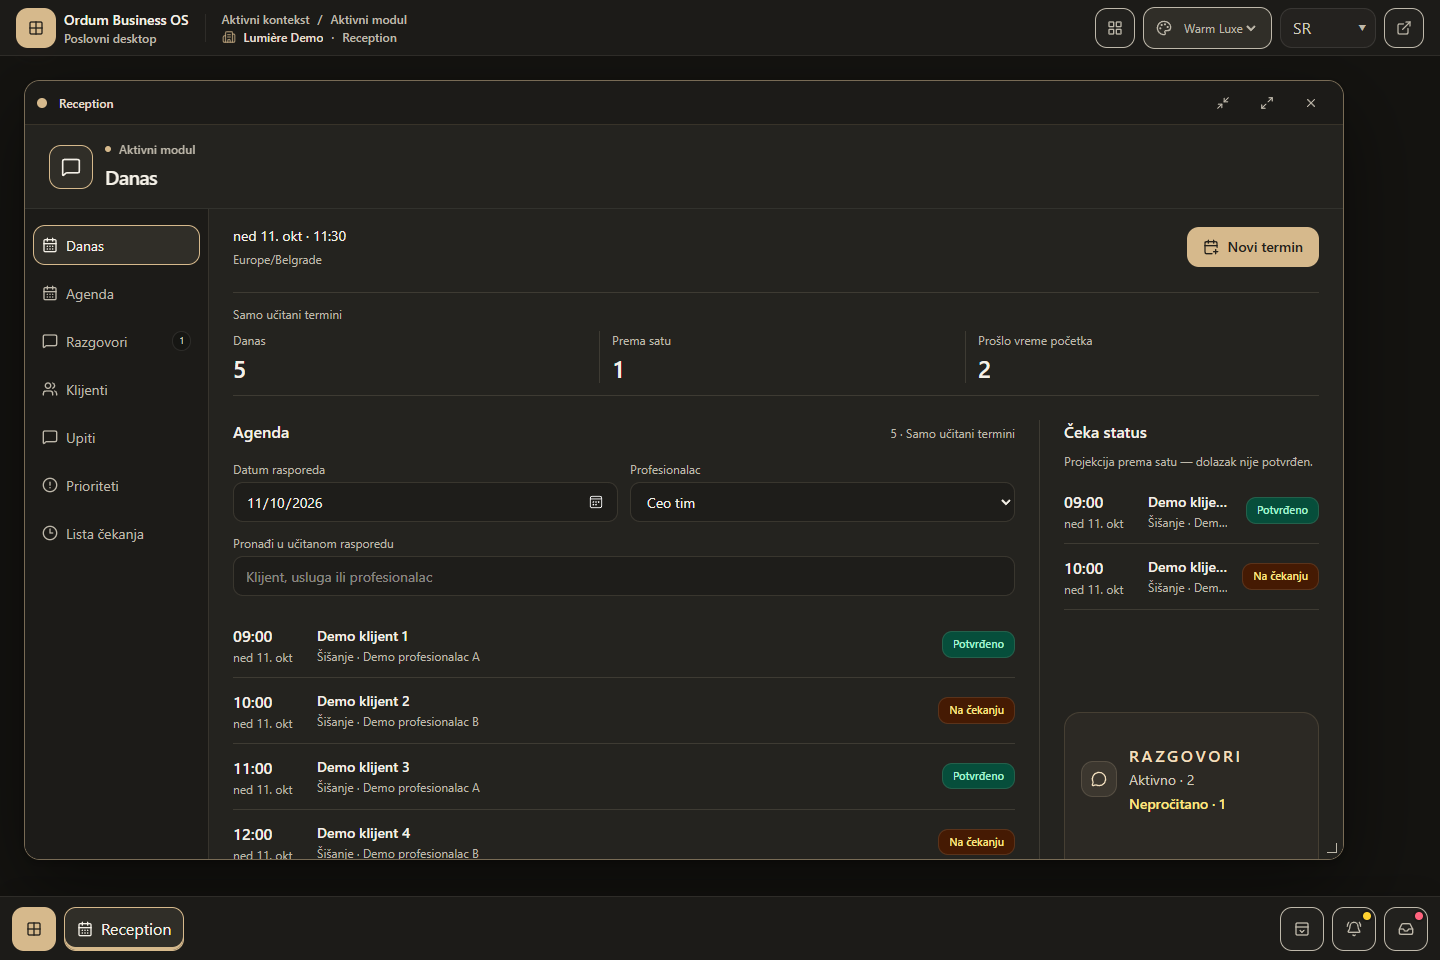
Task: Click the chat bubble module icon beside Danas
Action: click(x=71, y=167)
